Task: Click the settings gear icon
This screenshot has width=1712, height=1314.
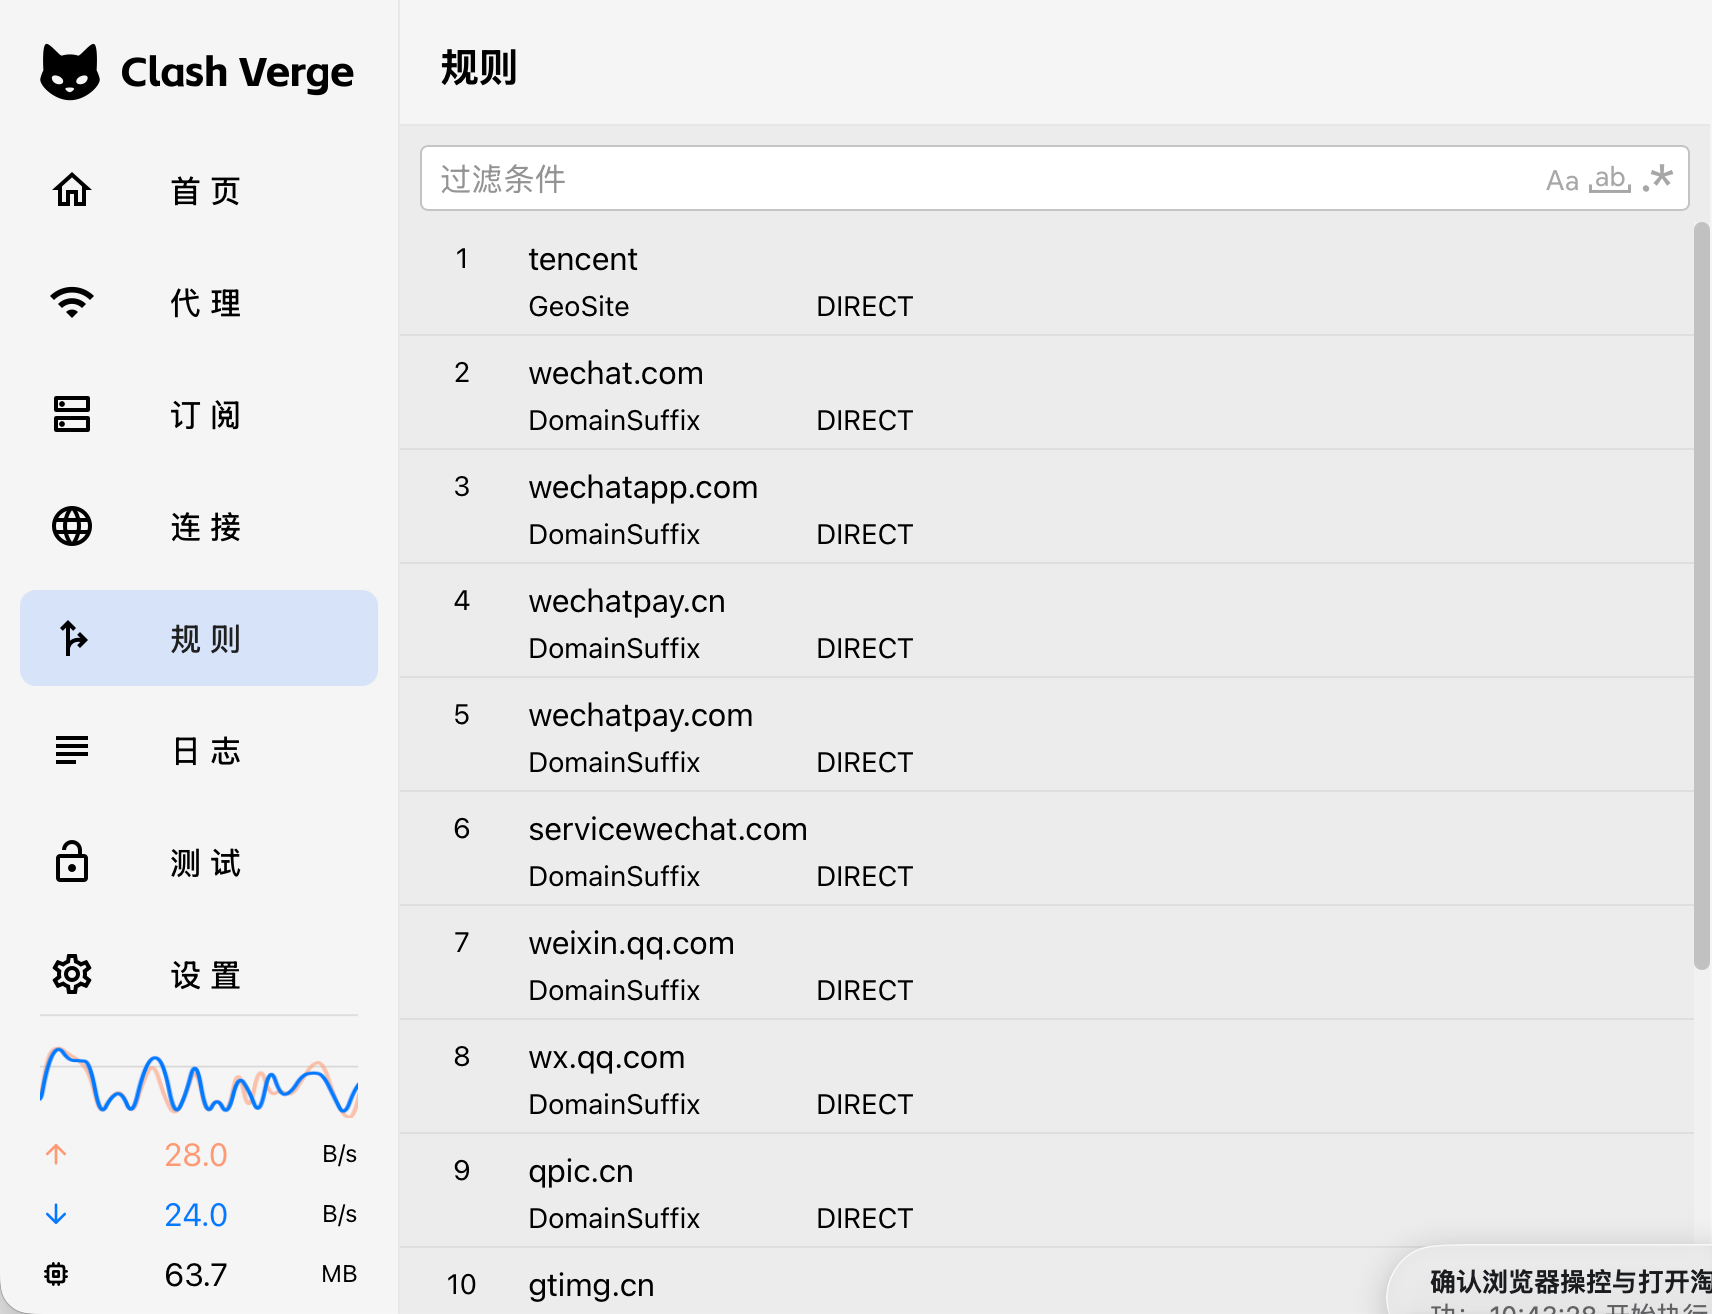Action: tap(72, 974)
